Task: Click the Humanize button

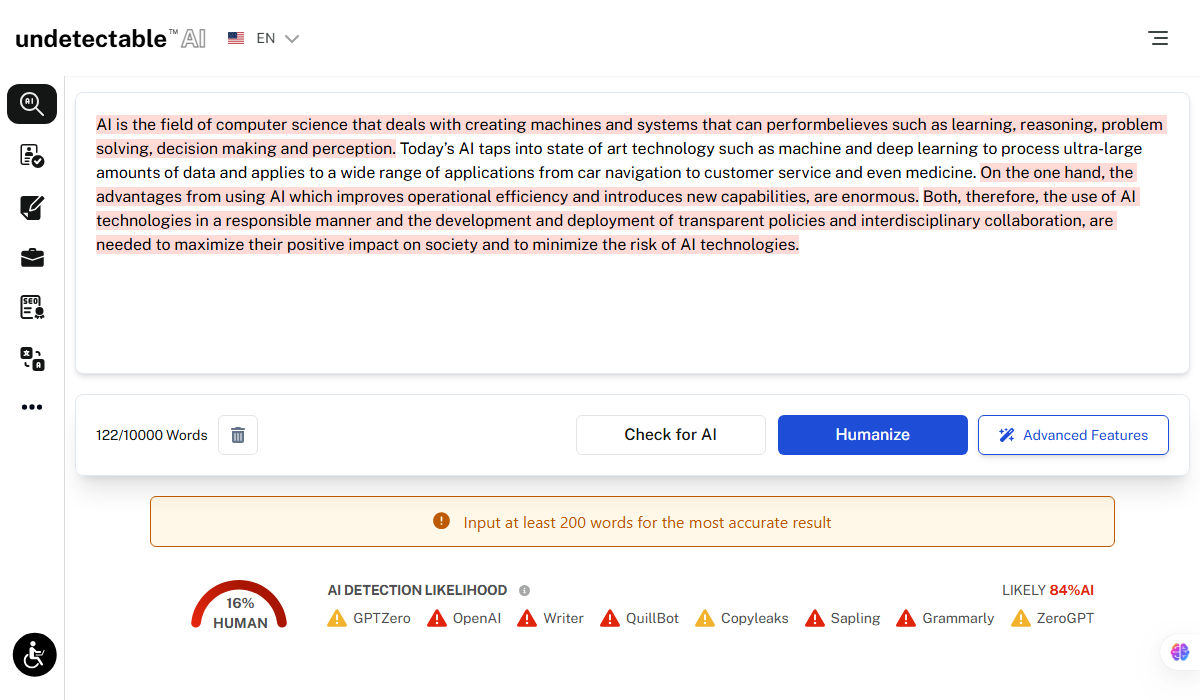Action: (873, 435)
